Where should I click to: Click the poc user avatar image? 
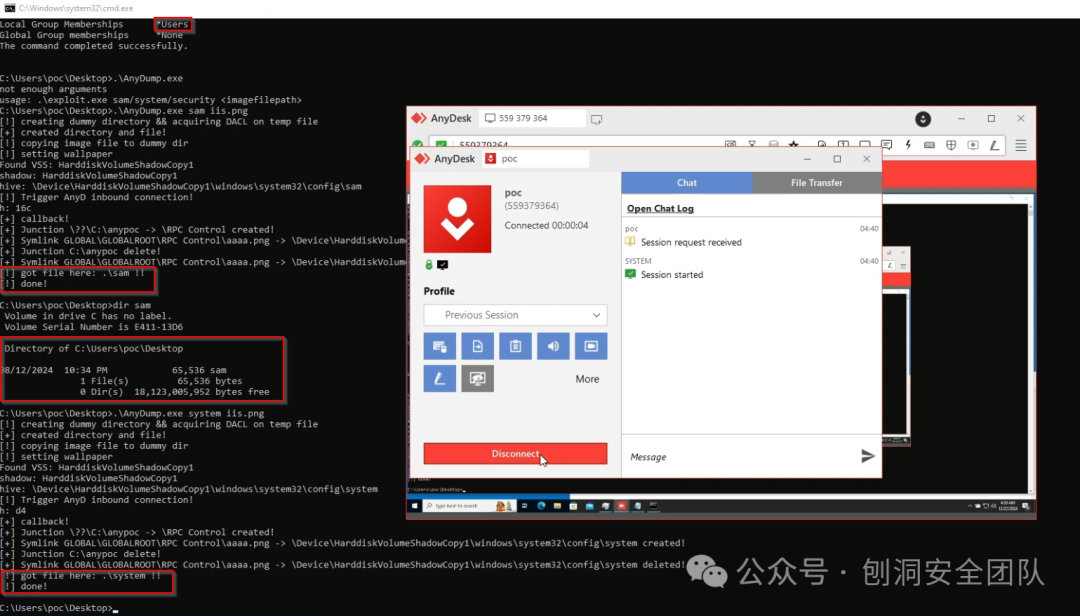(457, 218)
